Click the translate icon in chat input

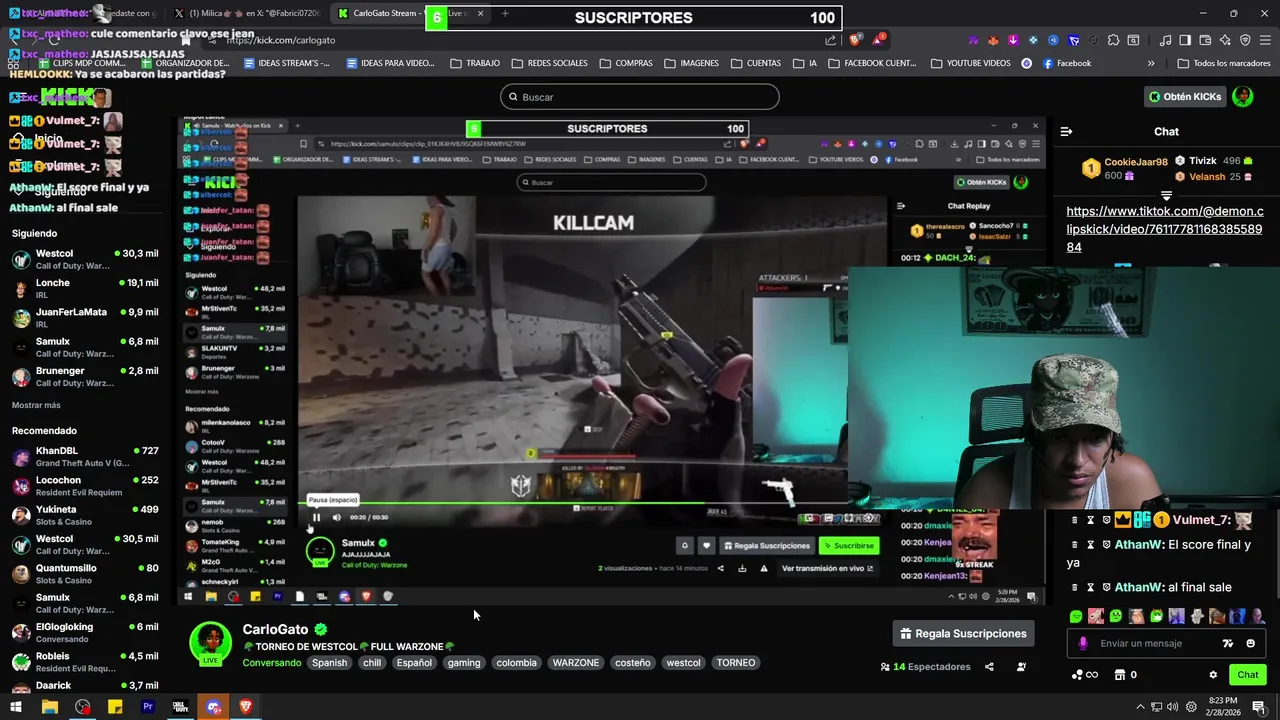[x=1228, y=643]
